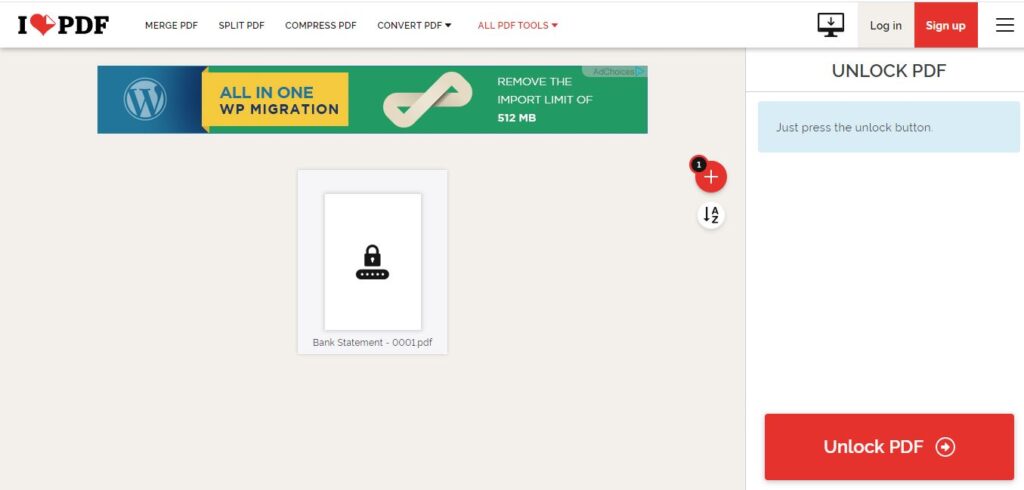Click the iLovePDF logo

click(63, 25)
